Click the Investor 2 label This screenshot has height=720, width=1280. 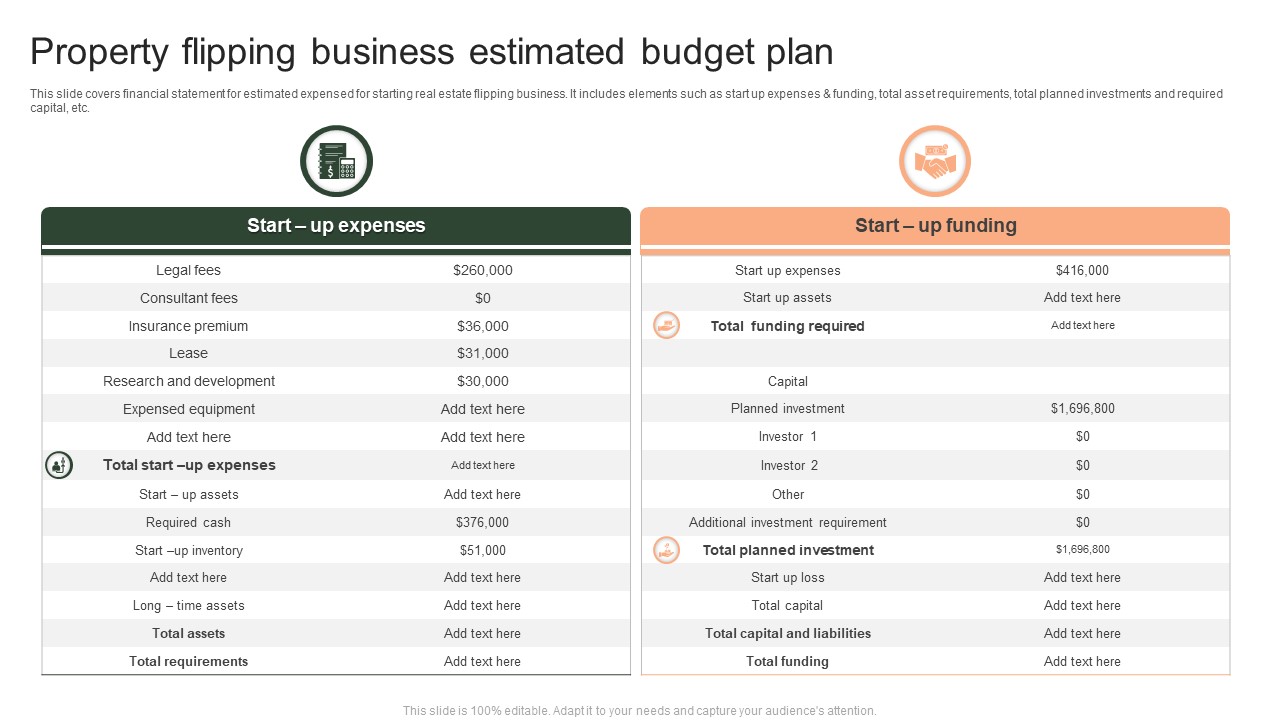[x=787, y=465]
